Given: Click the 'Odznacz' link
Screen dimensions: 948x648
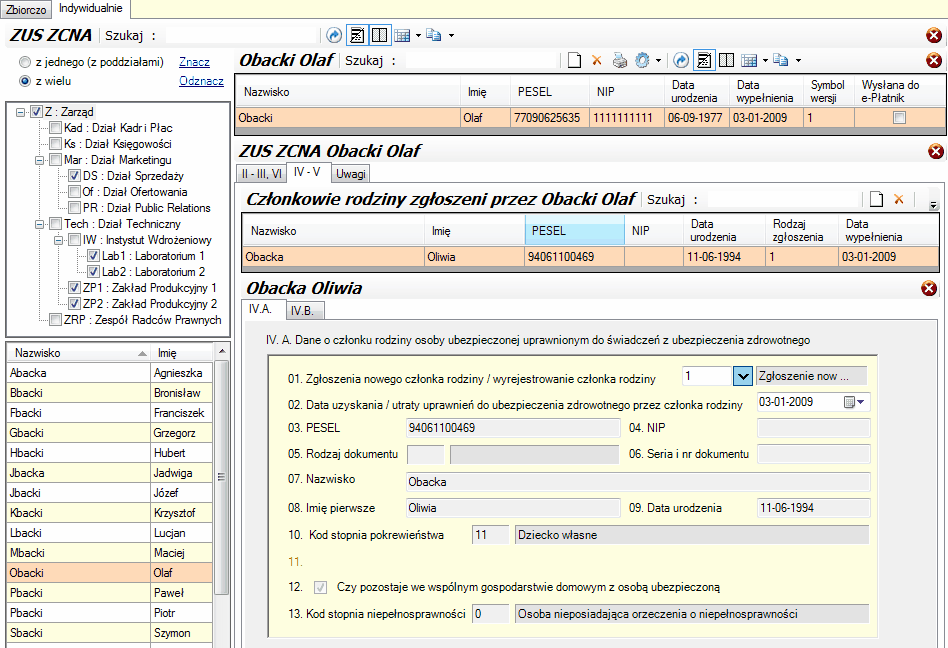Looking at the screenshot, I should (201, 81).
